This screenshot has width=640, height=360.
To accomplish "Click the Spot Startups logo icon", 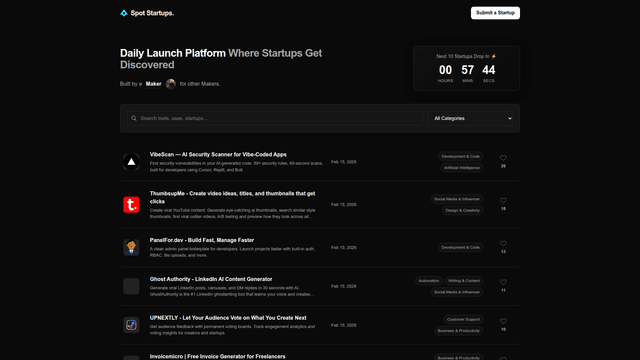I will (124, 13).
